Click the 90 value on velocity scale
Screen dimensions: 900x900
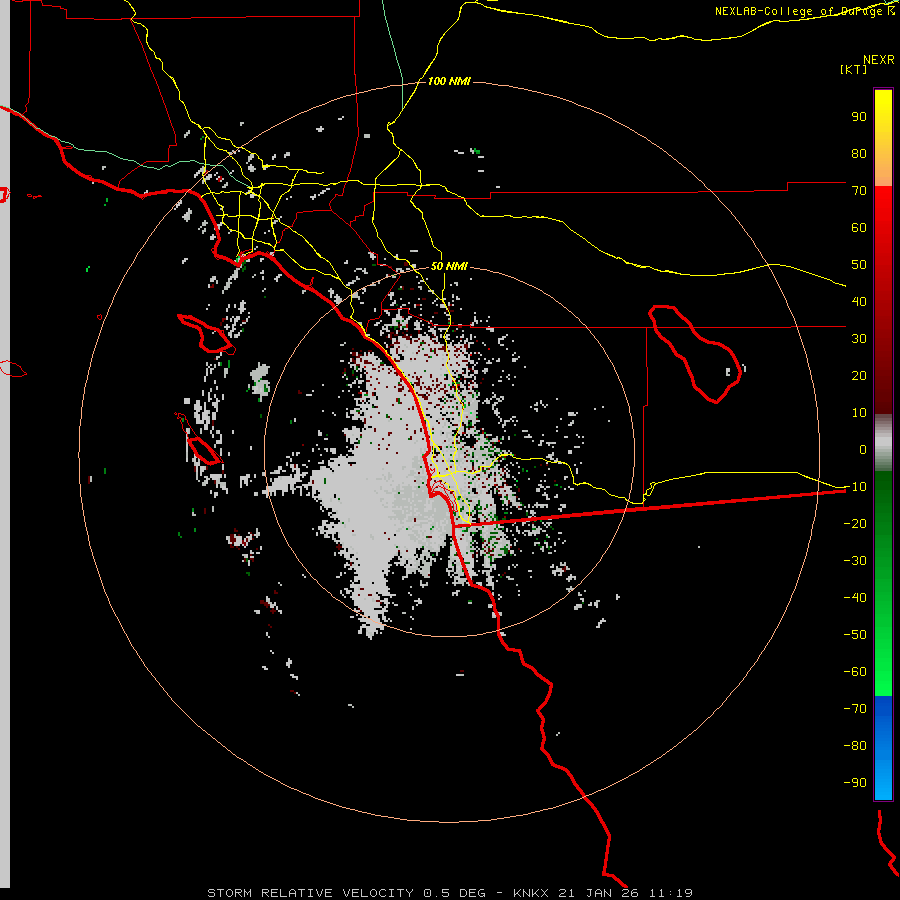point(859,117)
